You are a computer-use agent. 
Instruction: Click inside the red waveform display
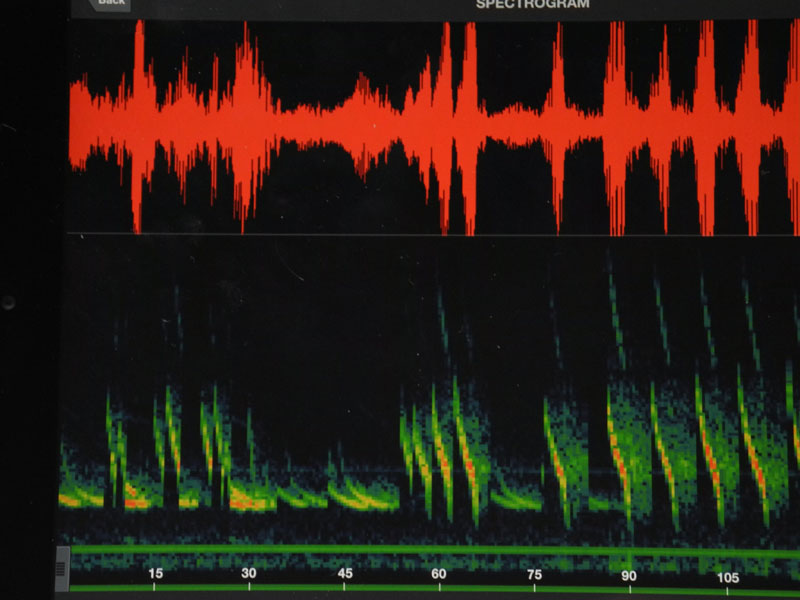434,128
